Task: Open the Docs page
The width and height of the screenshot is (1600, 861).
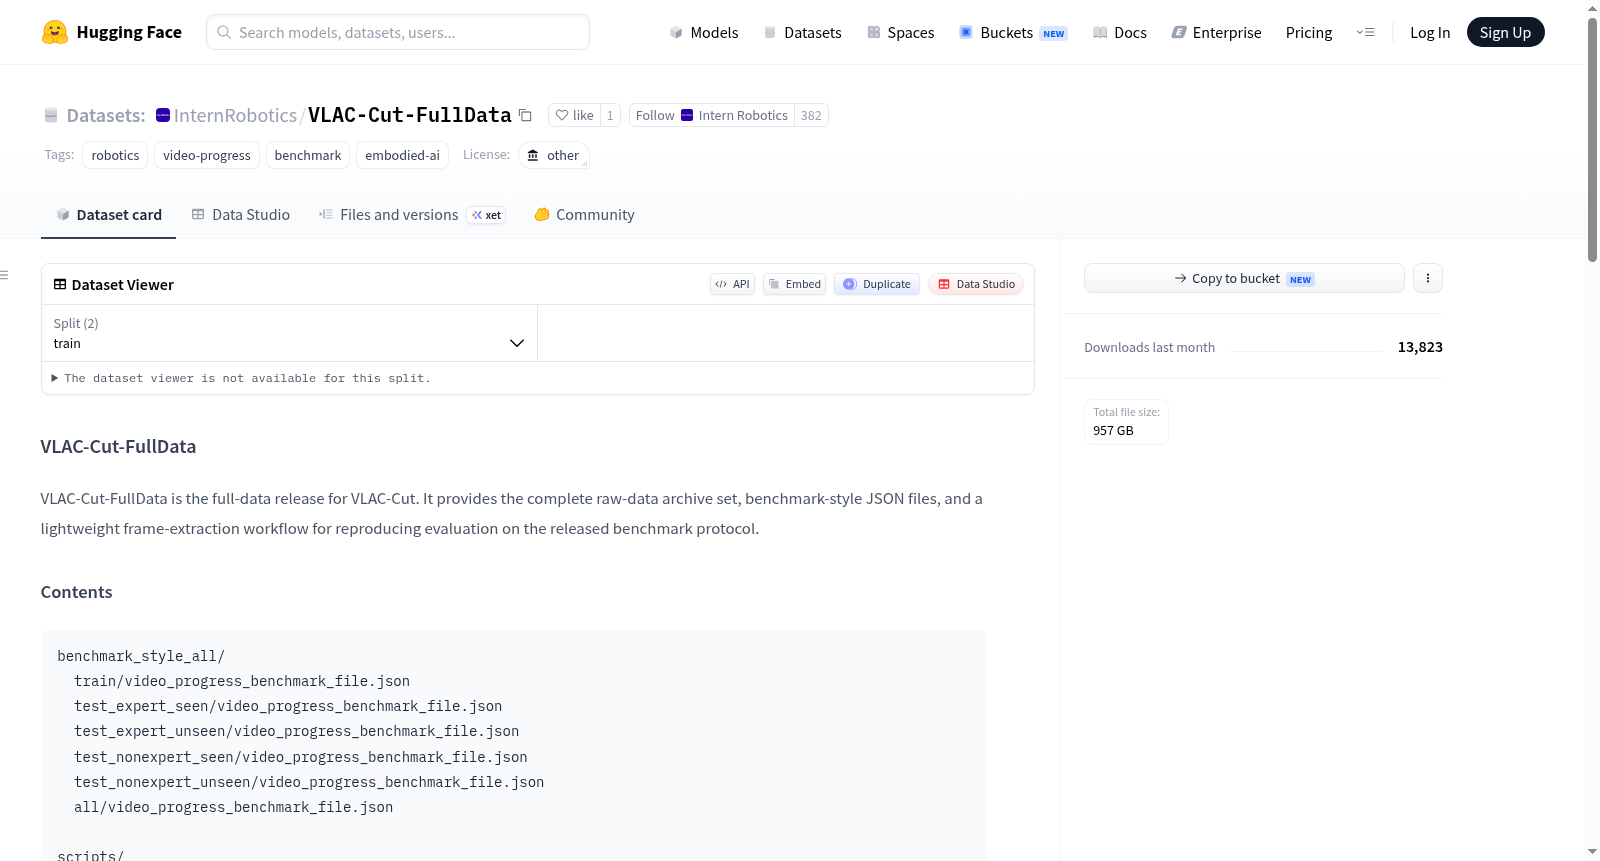Action: pos(1120,32)
